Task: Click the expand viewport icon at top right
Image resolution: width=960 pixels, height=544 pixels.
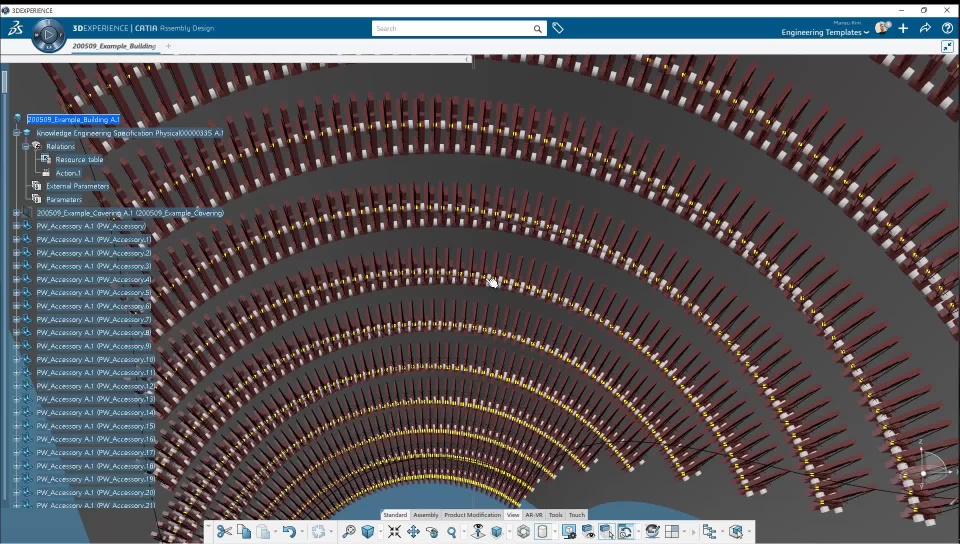Action: pyautogui.click(x=947, y=47)
